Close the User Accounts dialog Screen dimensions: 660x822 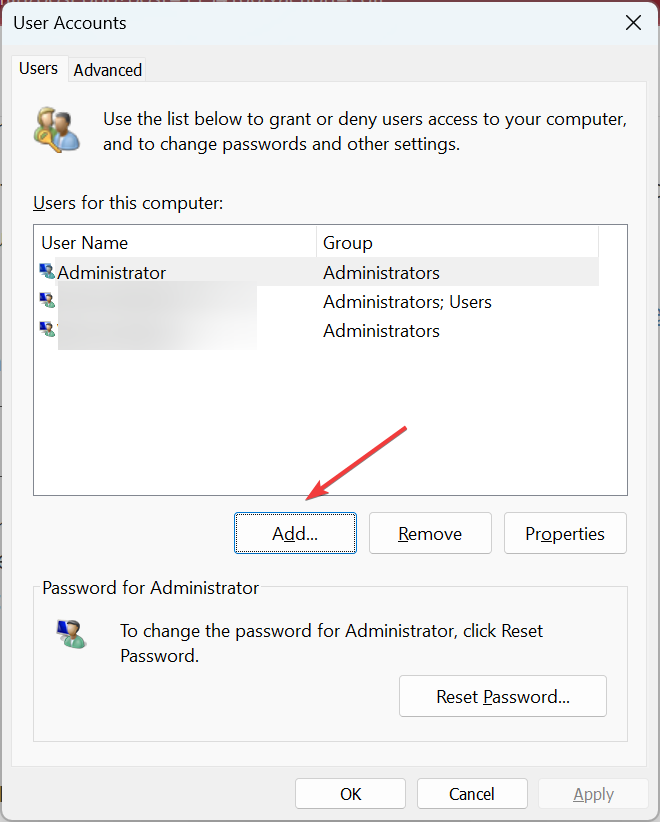tap(633, 23)
